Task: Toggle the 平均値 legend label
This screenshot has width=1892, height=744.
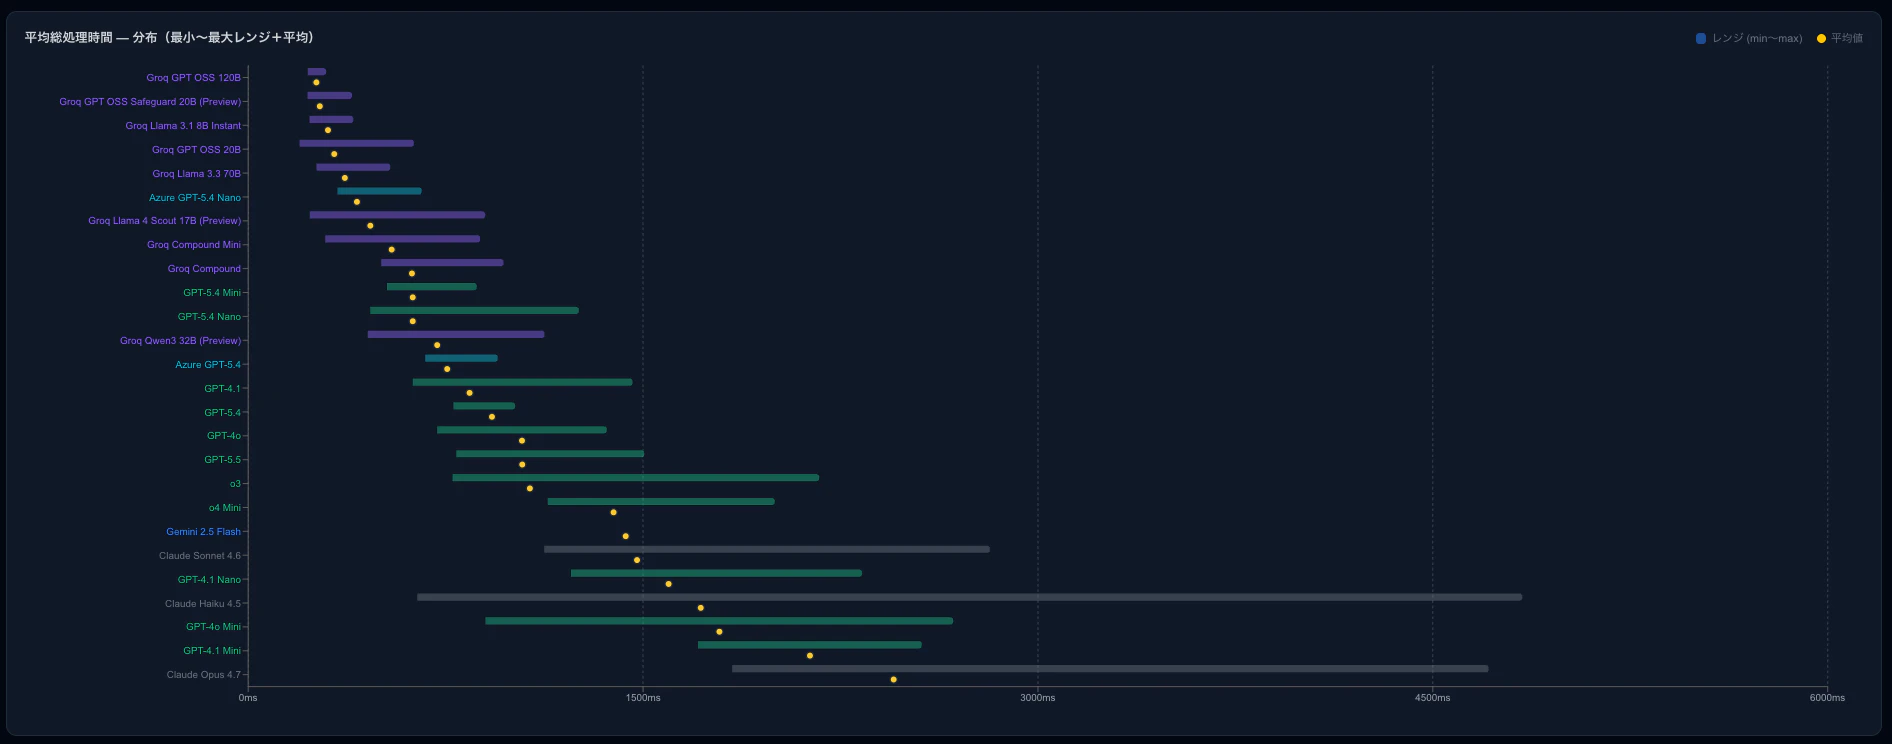Action: click(1847, 39)
